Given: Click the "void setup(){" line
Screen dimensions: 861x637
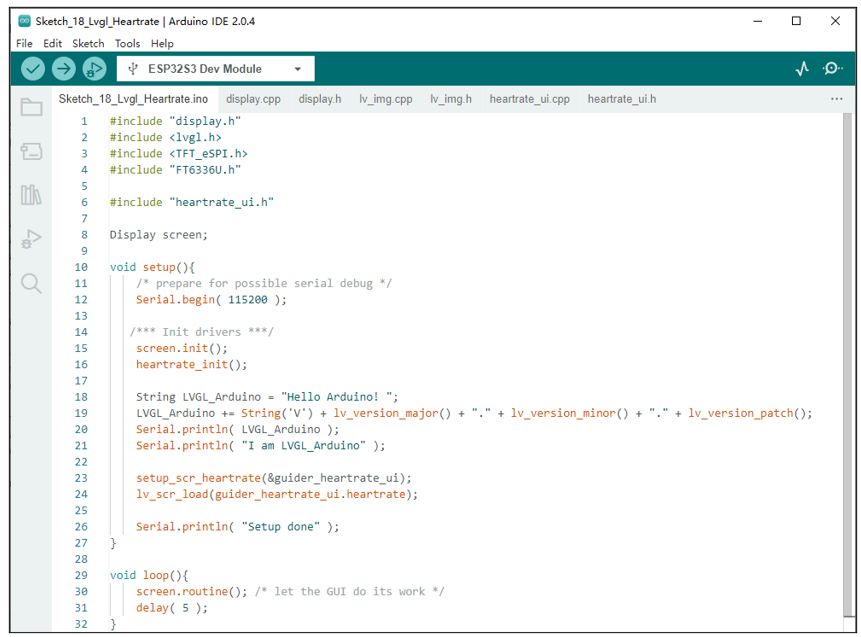Looking at the screenshot, I should tap(152, 267).
